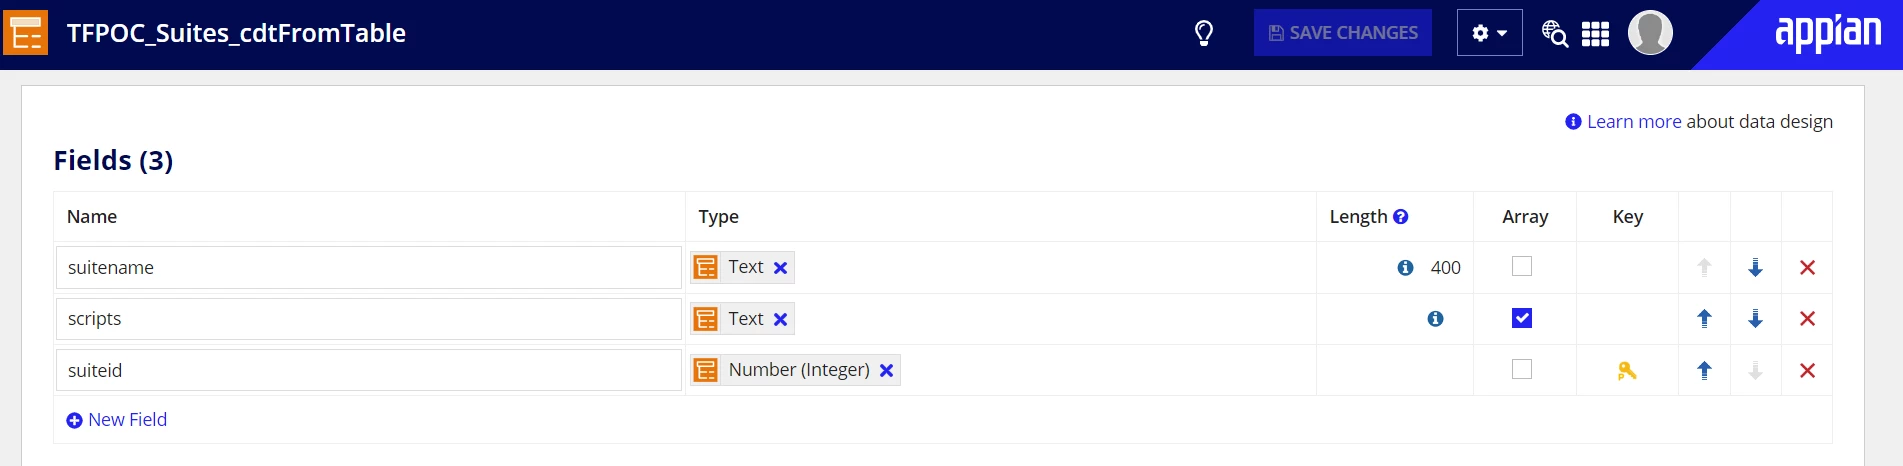Delete the scripts field
The height and width of the screenshot is (466, 1903).
pyautogui.click(x=1807, y=319)
